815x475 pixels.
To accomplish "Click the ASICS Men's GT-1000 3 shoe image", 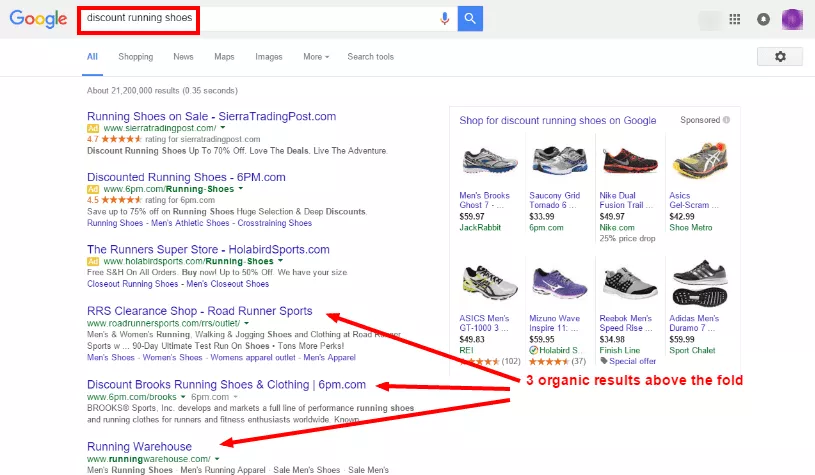I will click(x=489, y=282).
